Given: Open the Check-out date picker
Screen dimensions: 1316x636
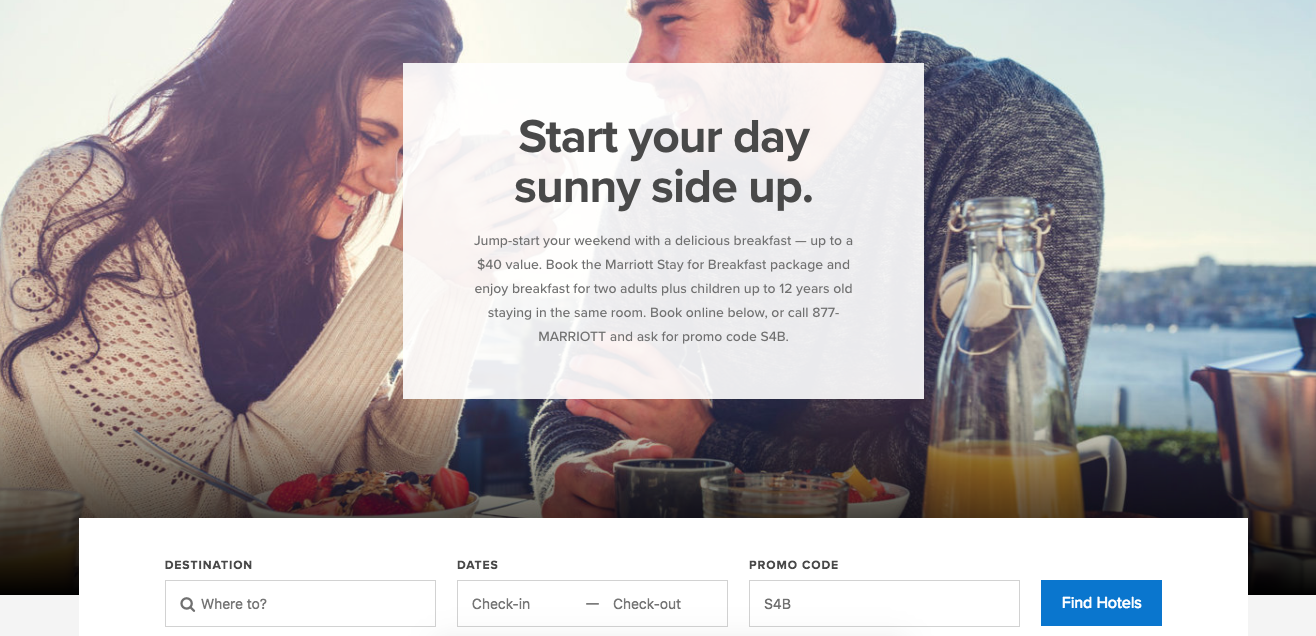Looking at the screenshot, I should coord(647,604).
